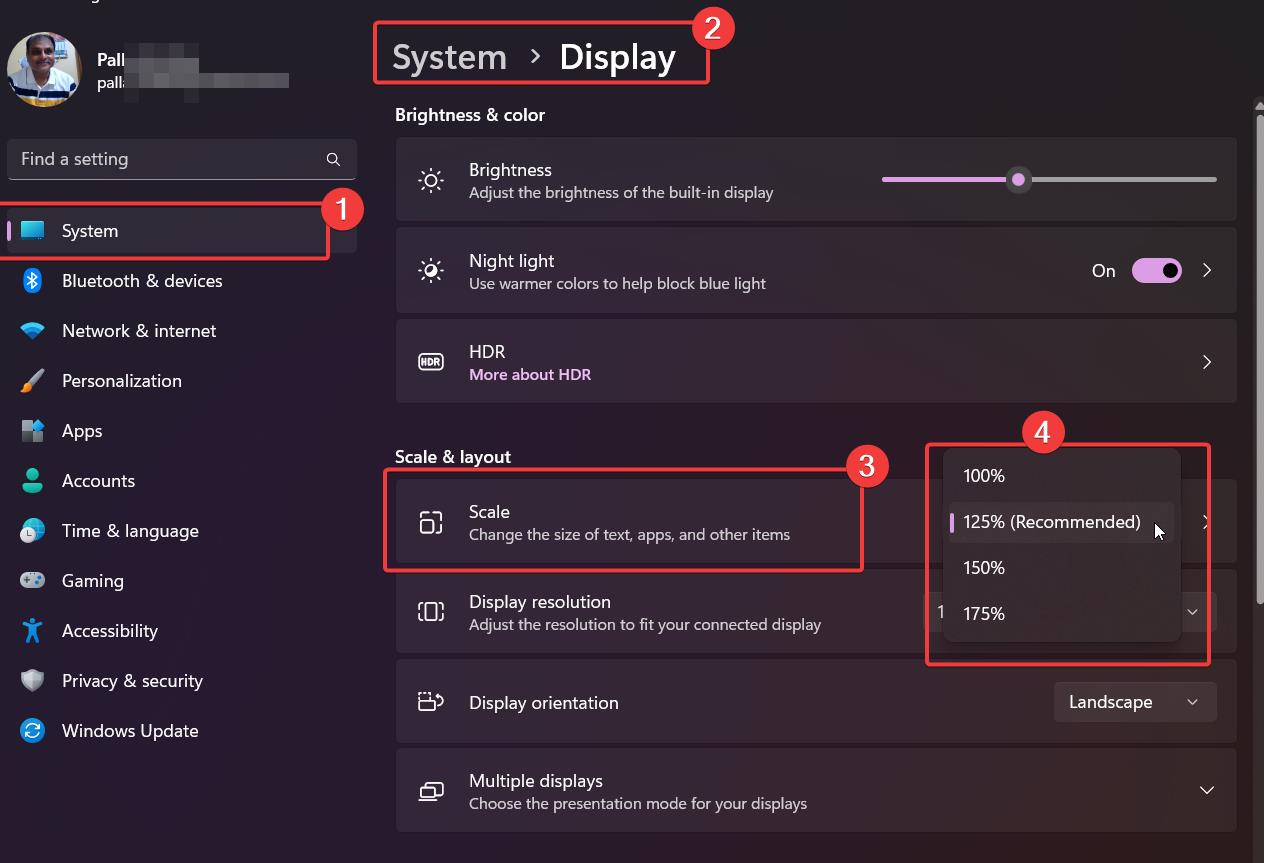
Task: Select 150% scaling option
Action: (x=983, y=567)
